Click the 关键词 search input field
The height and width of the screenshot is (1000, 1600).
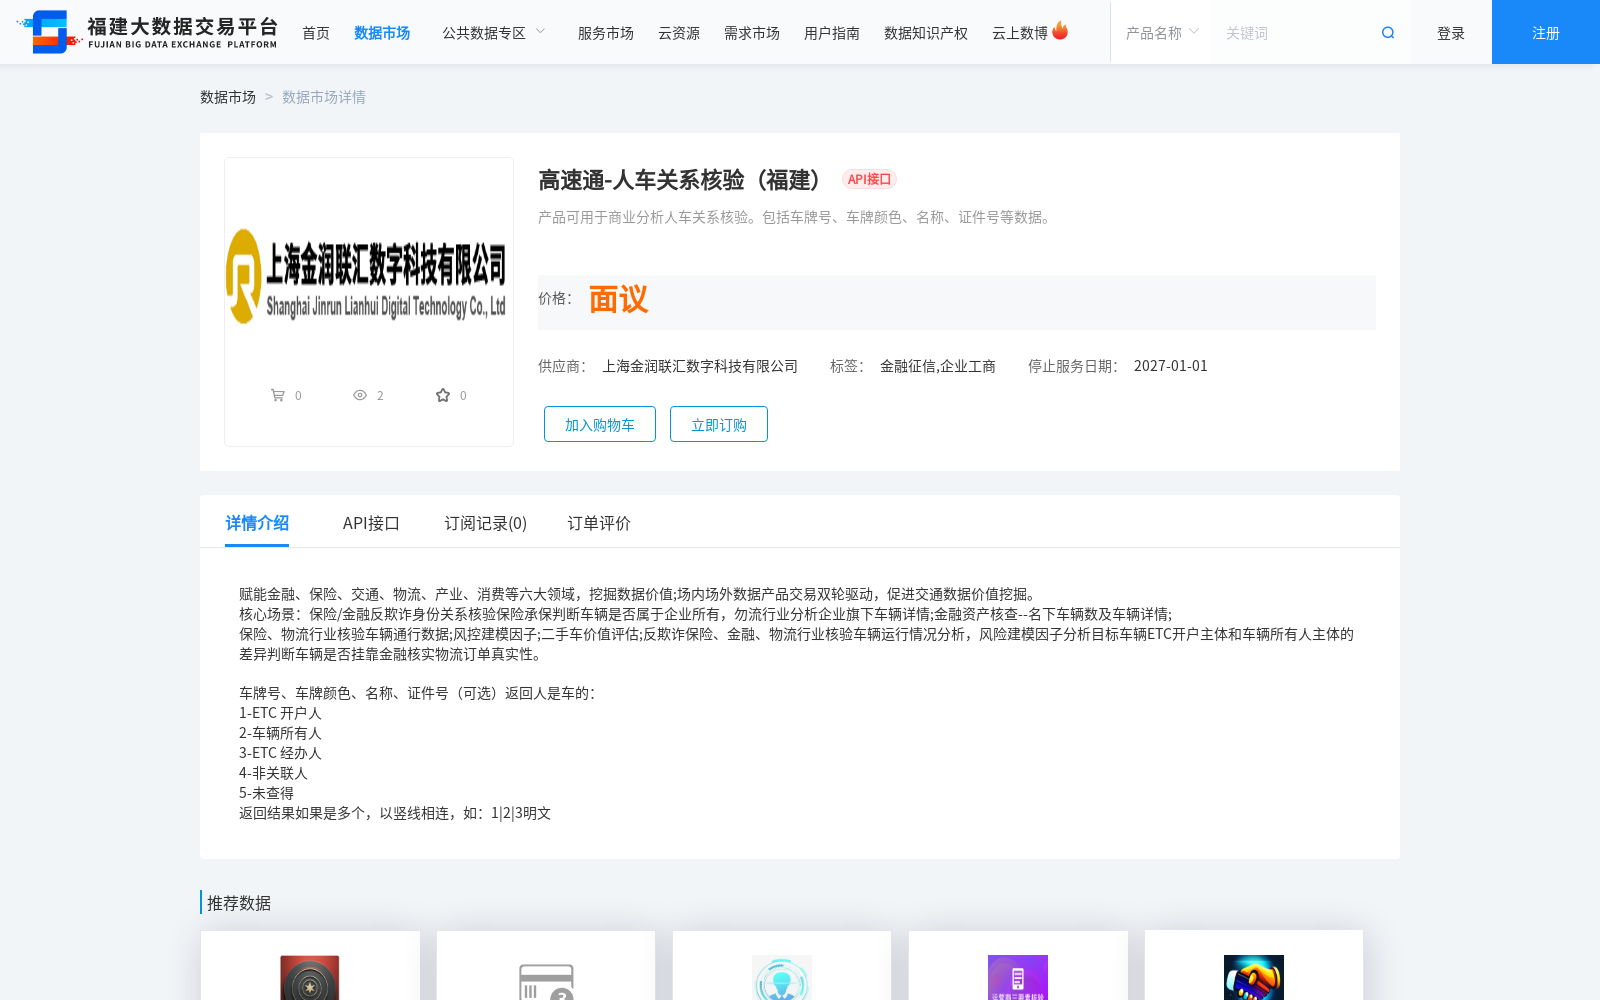[x=1295, y=33]
